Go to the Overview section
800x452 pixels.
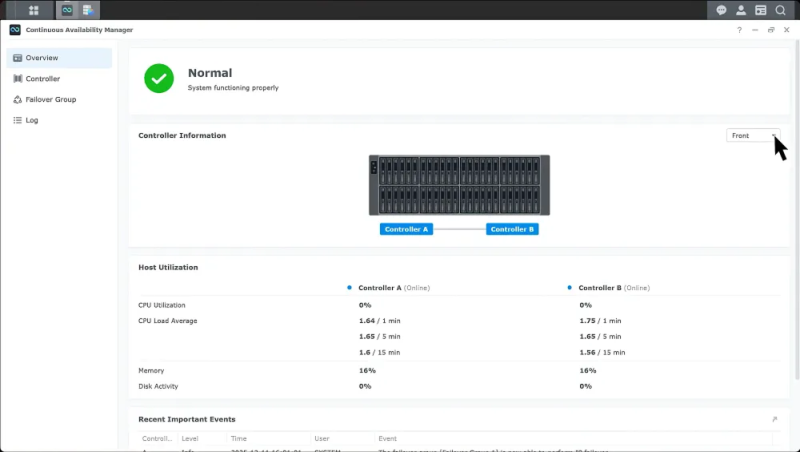click(59, 58)
